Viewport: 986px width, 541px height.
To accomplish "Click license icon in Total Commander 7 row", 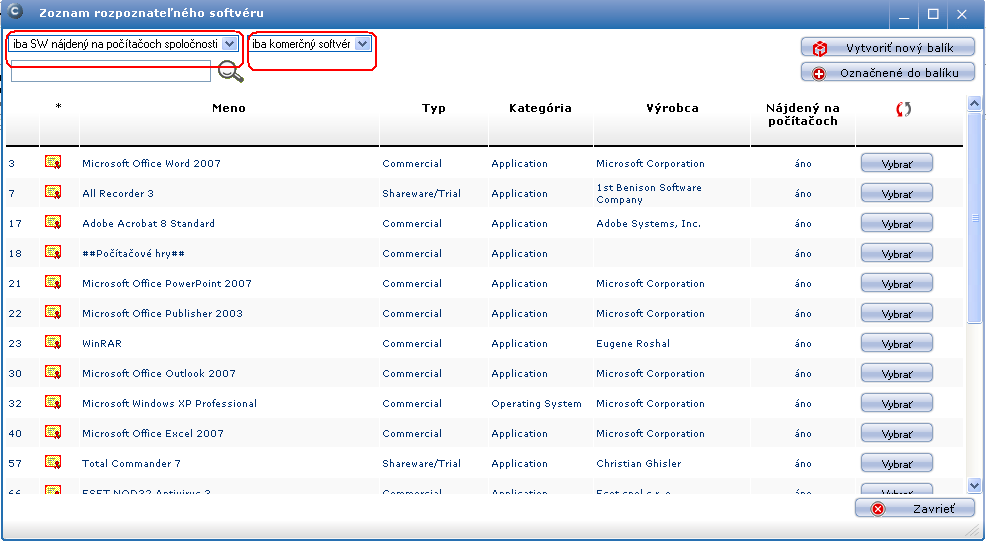I will pyautogui.click(x=53, y=462).
